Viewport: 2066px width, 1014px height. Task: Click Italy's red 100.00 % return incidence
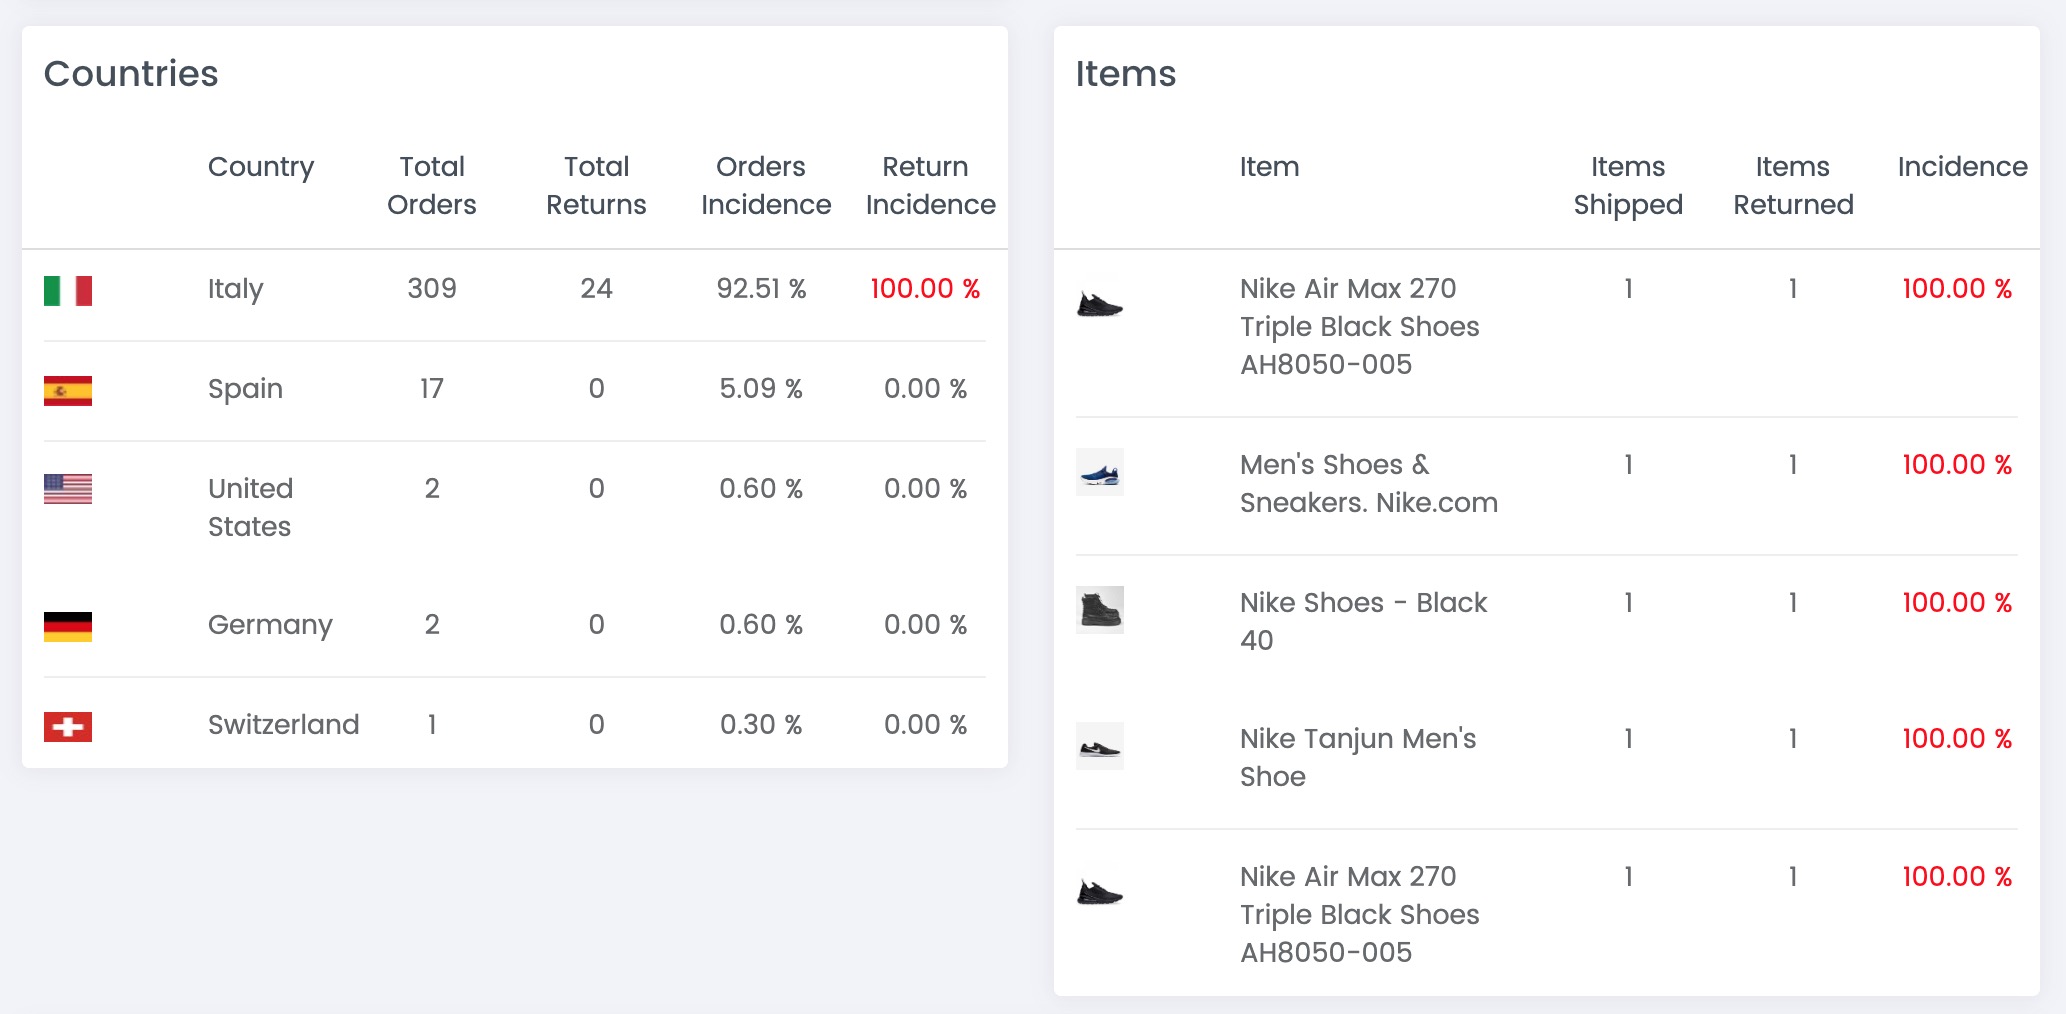tap(925, 289)
